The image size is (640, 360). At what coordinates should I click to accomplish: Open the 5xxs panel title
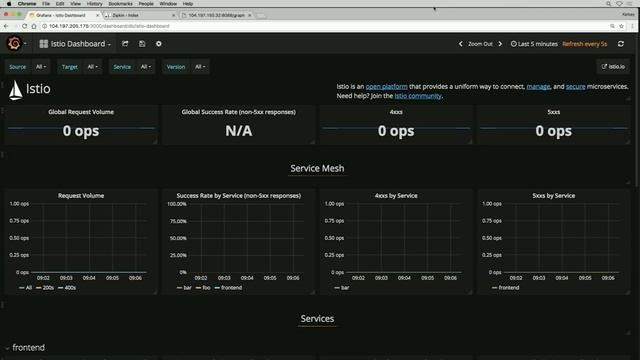pyautogui.click(x=553, y=112)
